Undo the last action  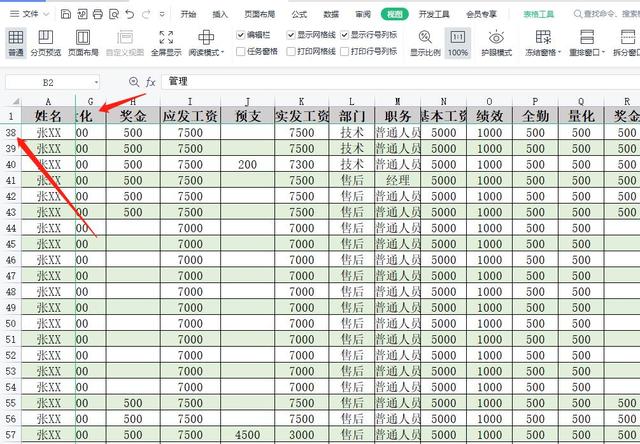tap(130, 14)
